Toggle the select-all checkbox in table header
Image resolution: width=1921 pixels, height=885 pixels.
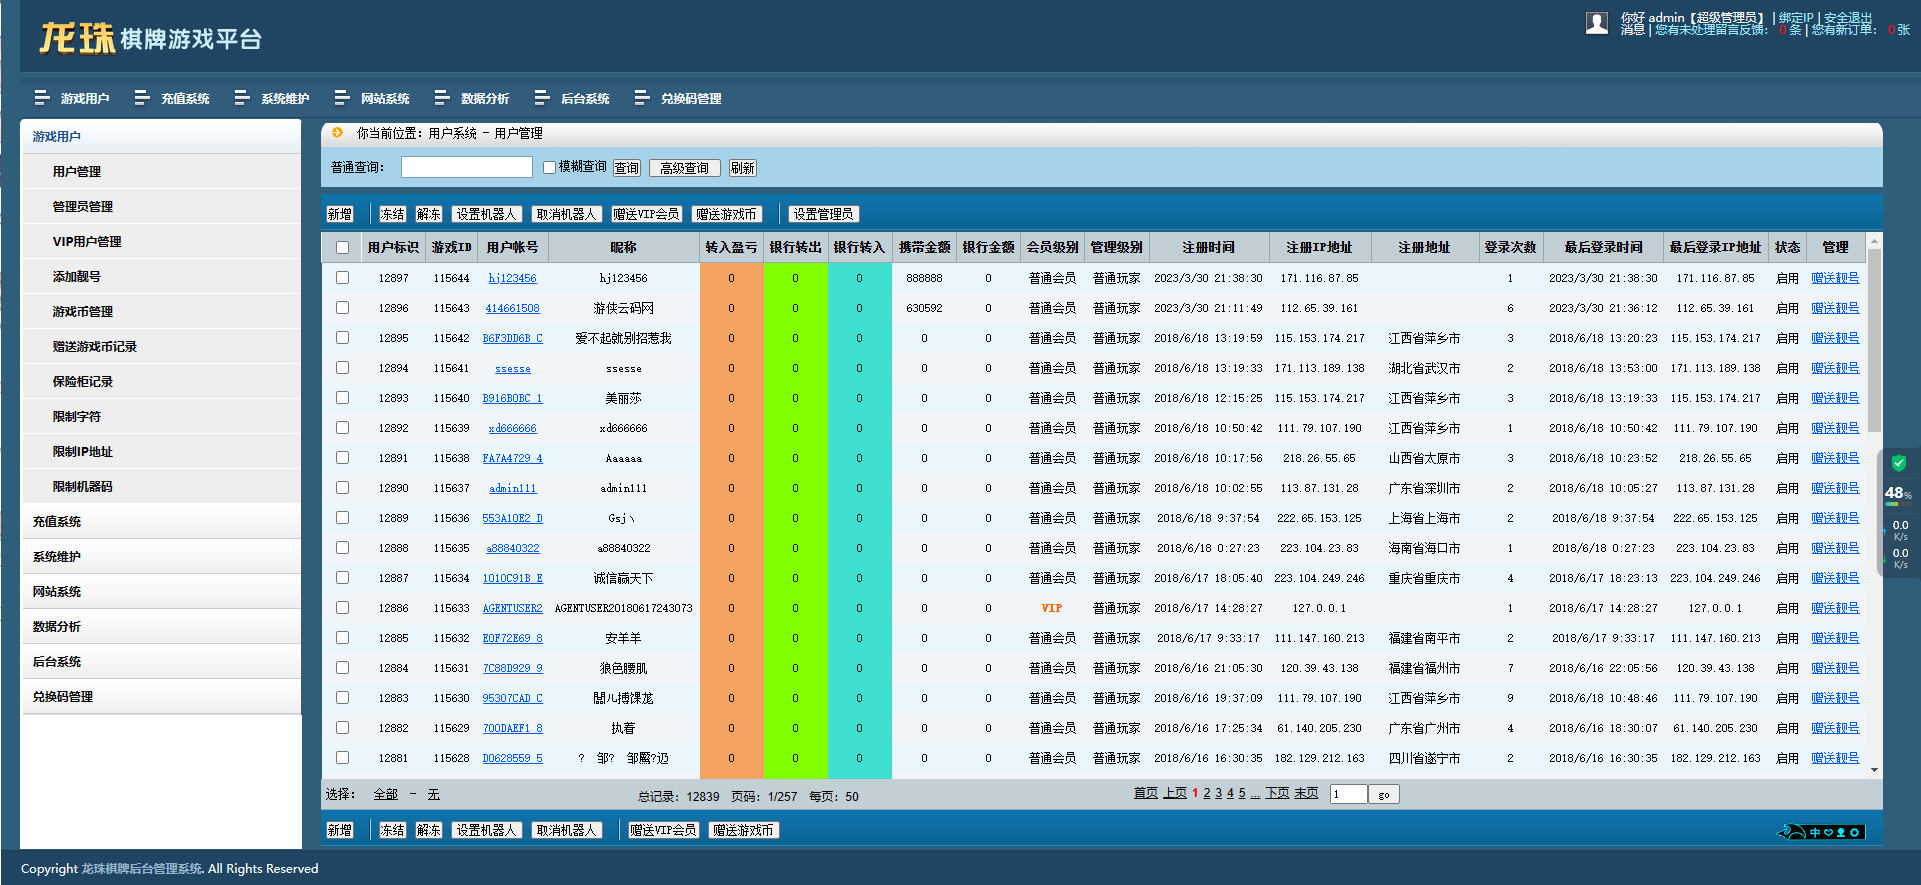click(342, 247)
